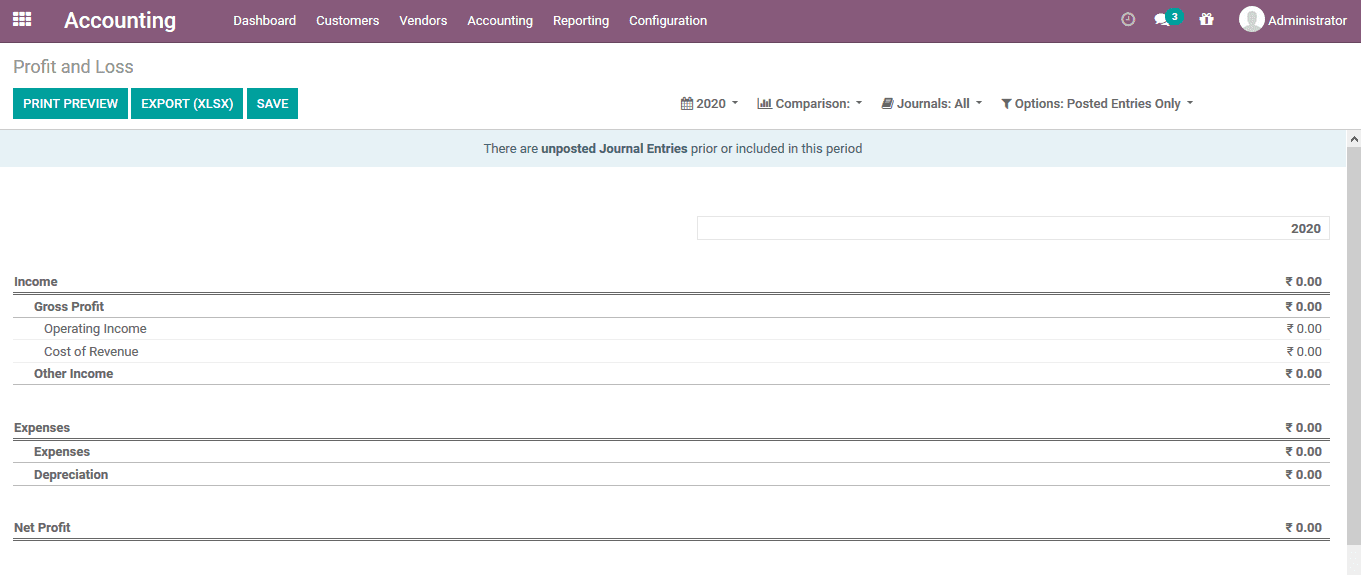1361x575 pixels.
Task: Open the activities clock icon
Action: (1128, 19)
